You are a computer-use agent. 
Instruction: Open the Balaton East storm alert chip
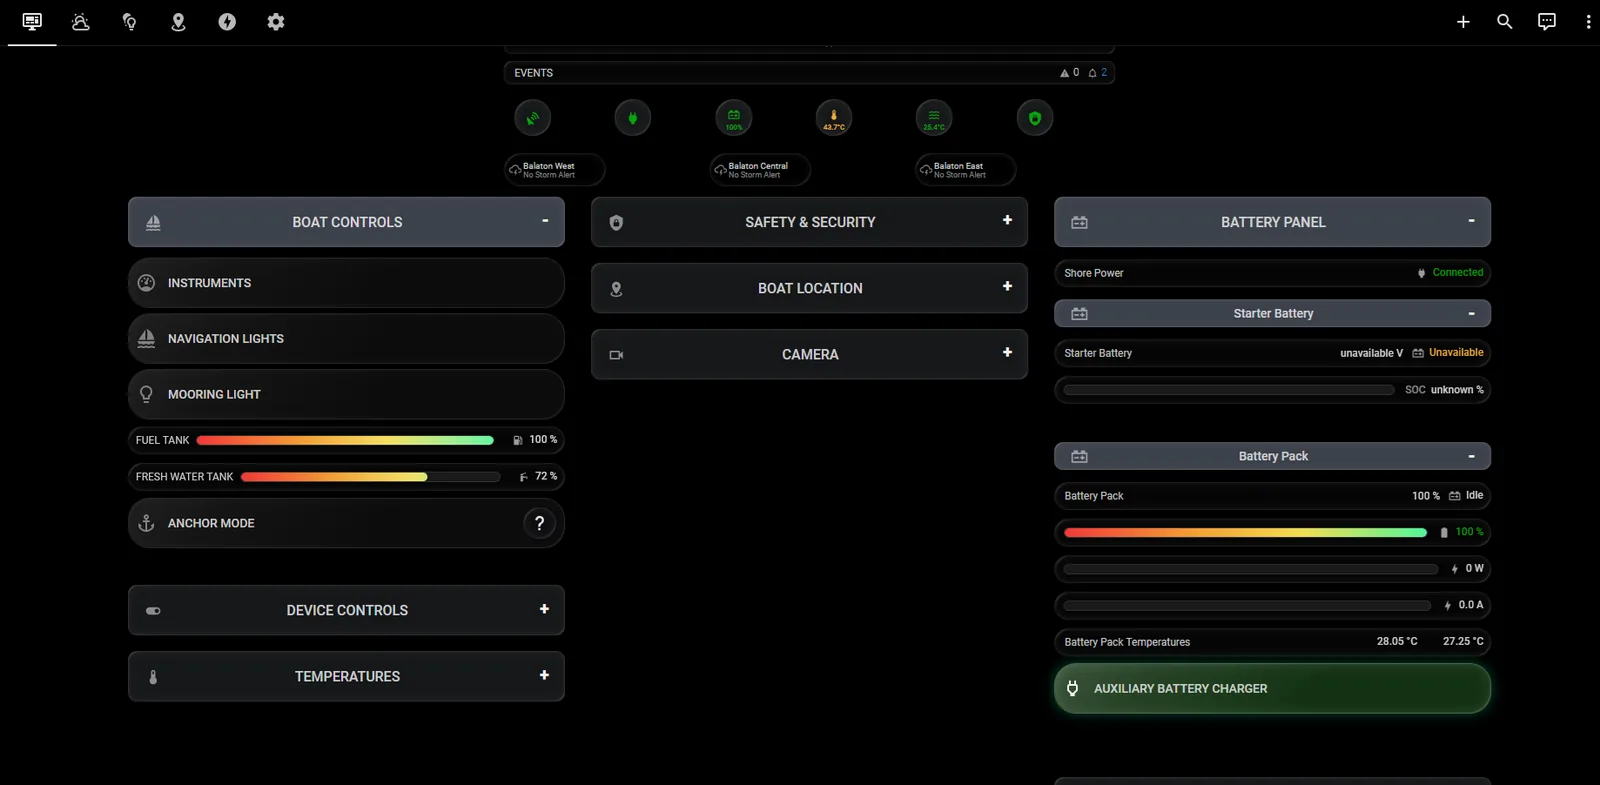[x=966, y=170]
